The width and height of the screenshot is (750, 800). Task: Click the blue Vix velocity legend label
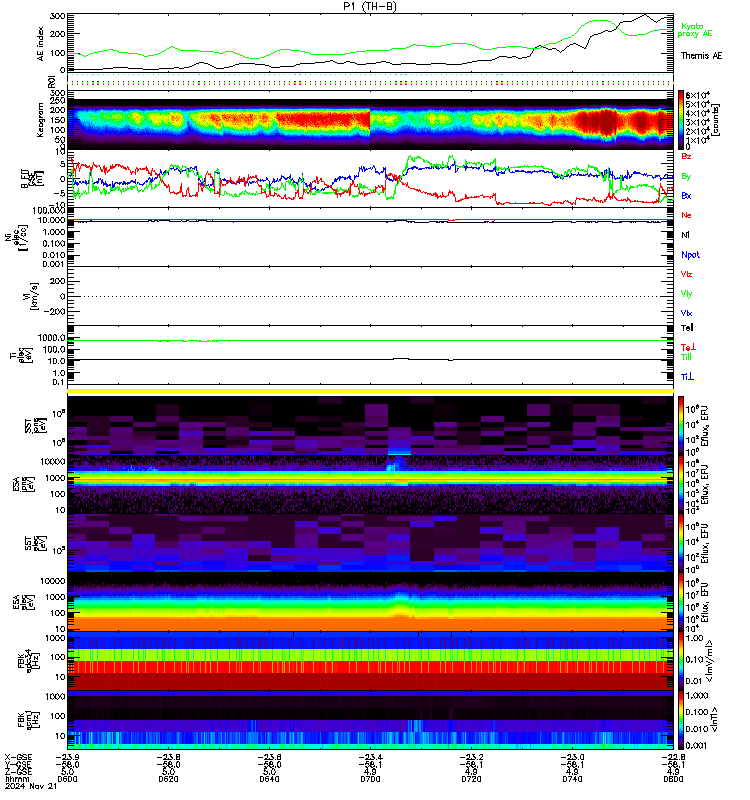click(686, 313)
